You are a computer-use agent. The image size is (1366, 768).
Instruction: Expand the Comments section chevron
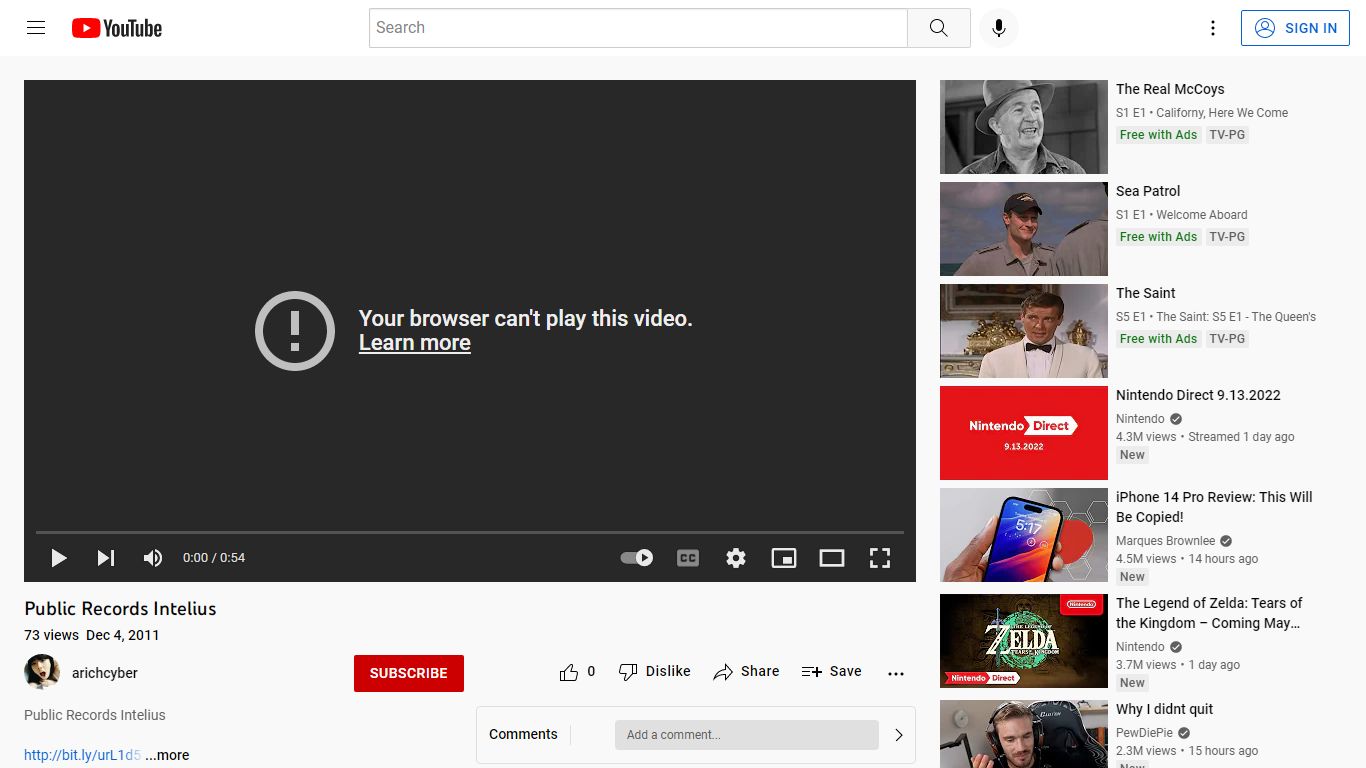click(898, 735)
